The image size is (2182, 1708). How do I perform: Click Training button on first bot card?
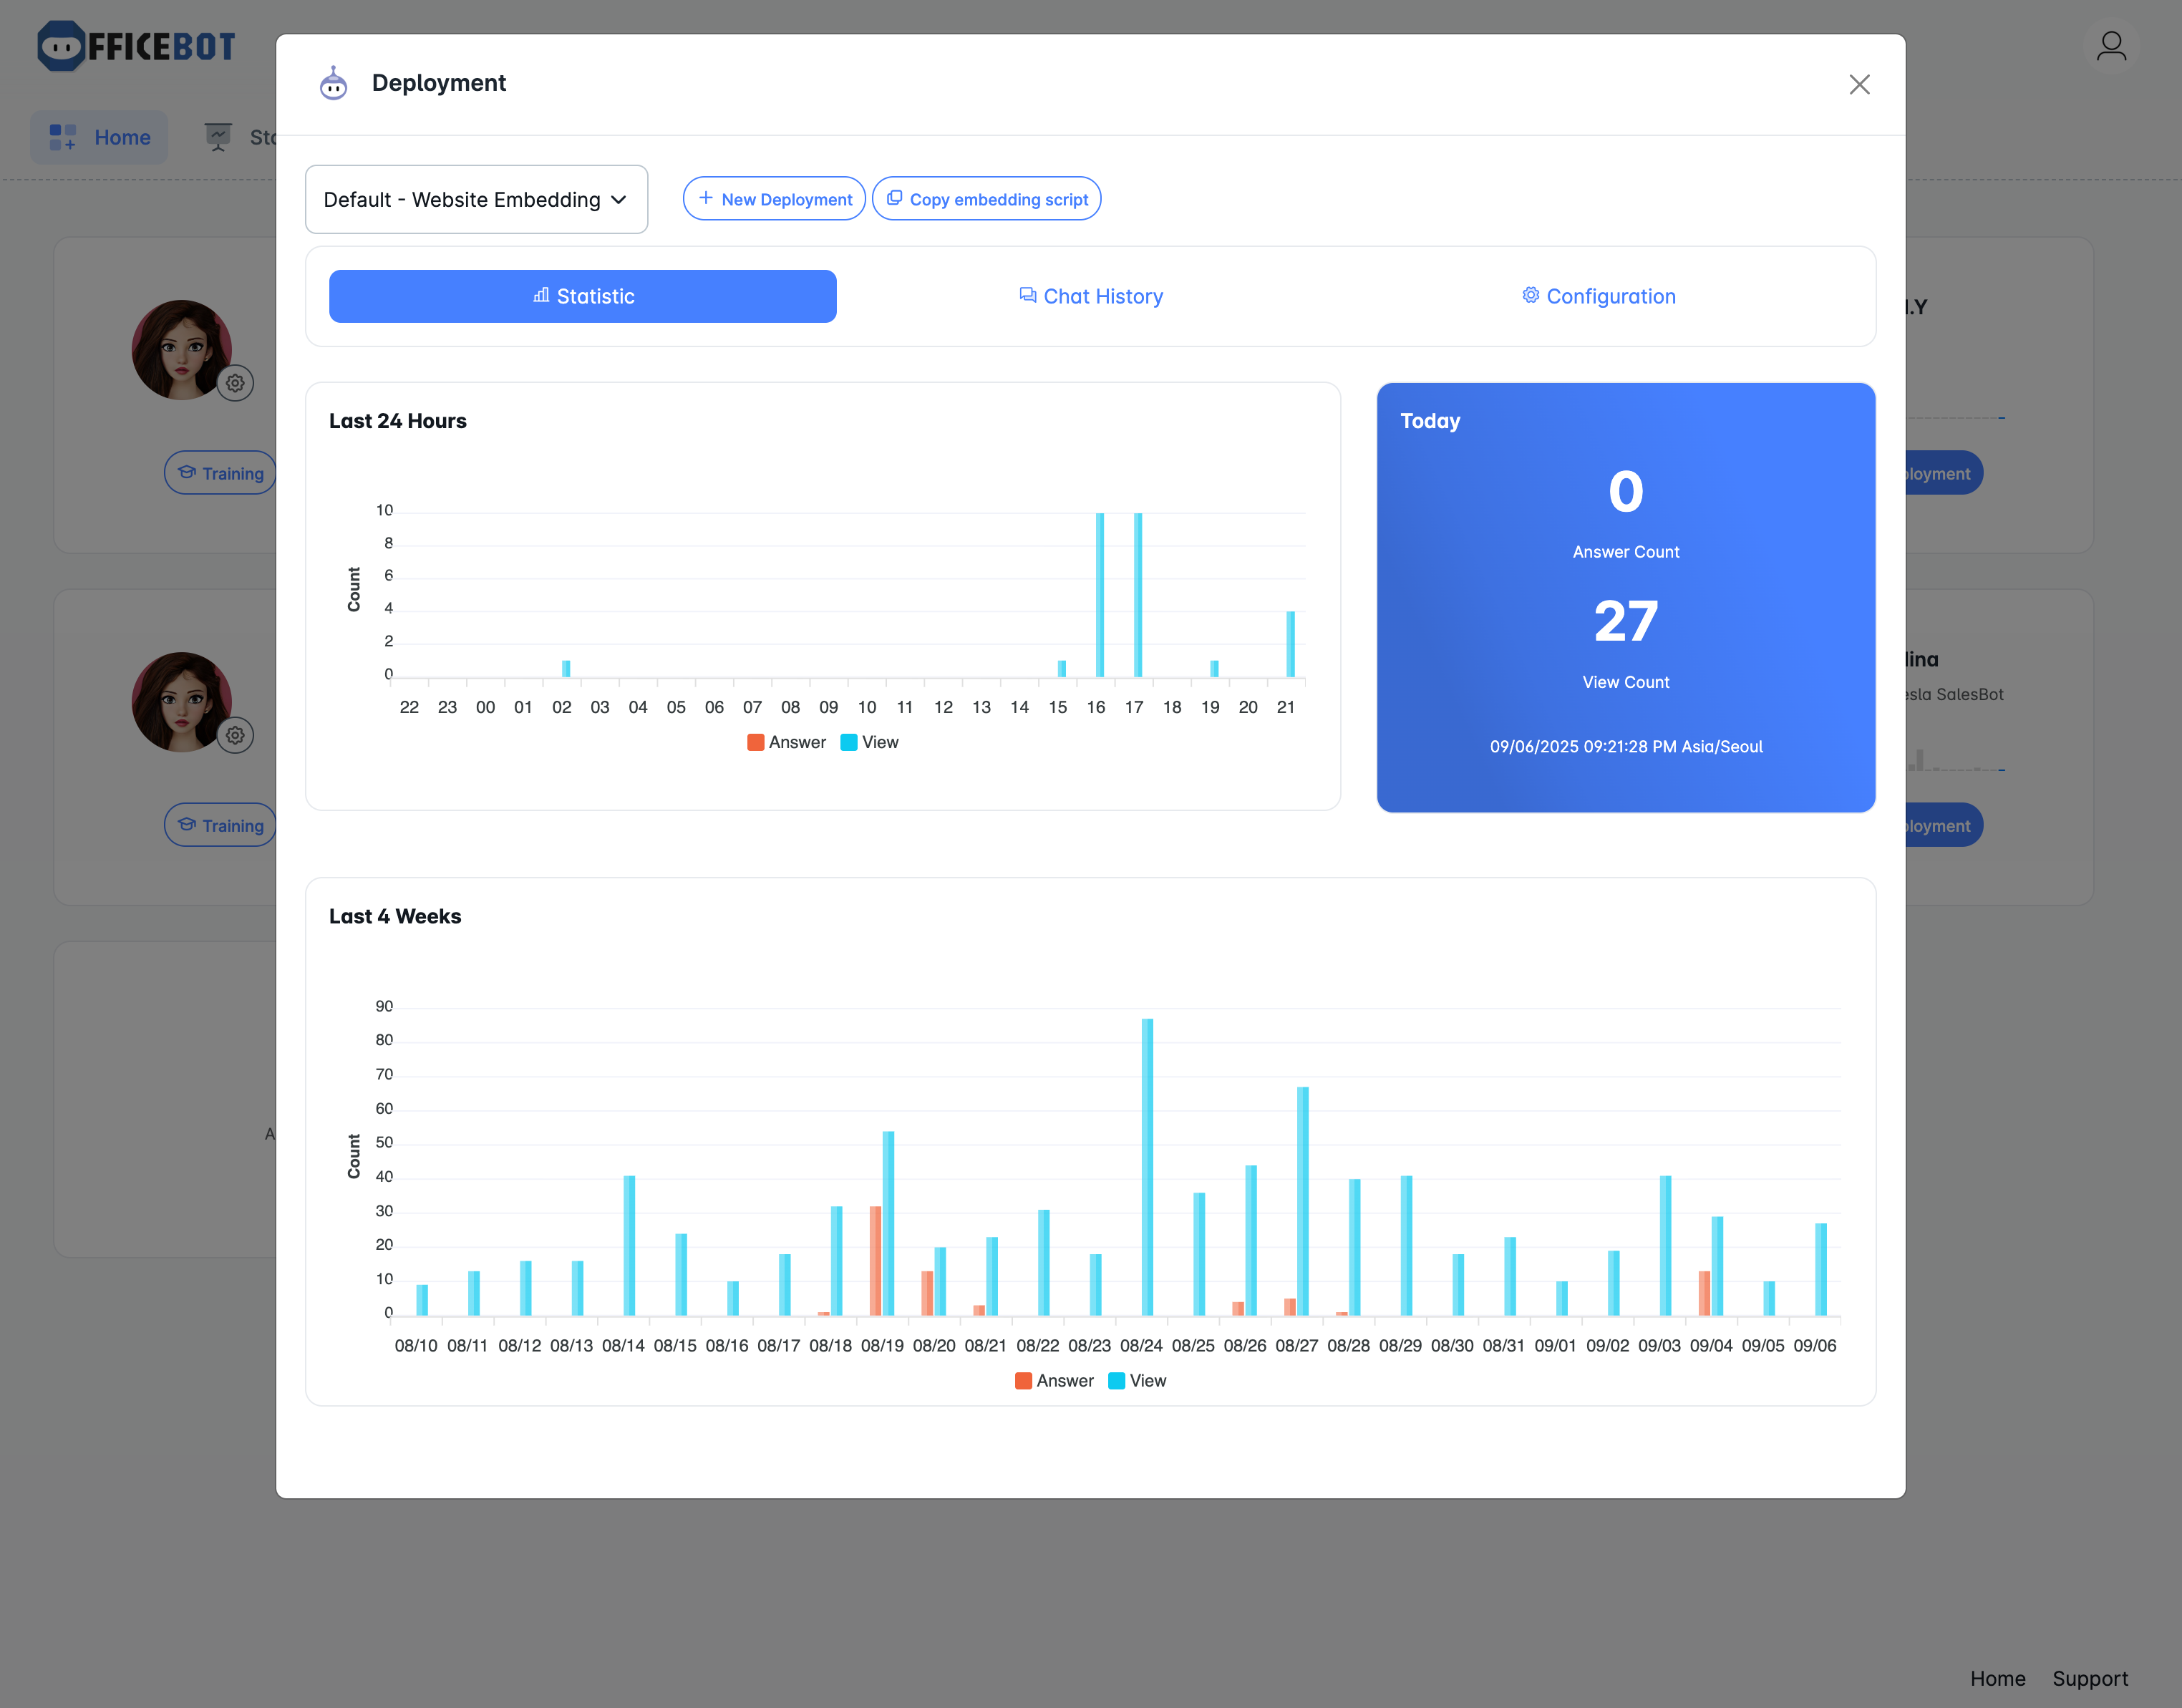tap(220, 473)
